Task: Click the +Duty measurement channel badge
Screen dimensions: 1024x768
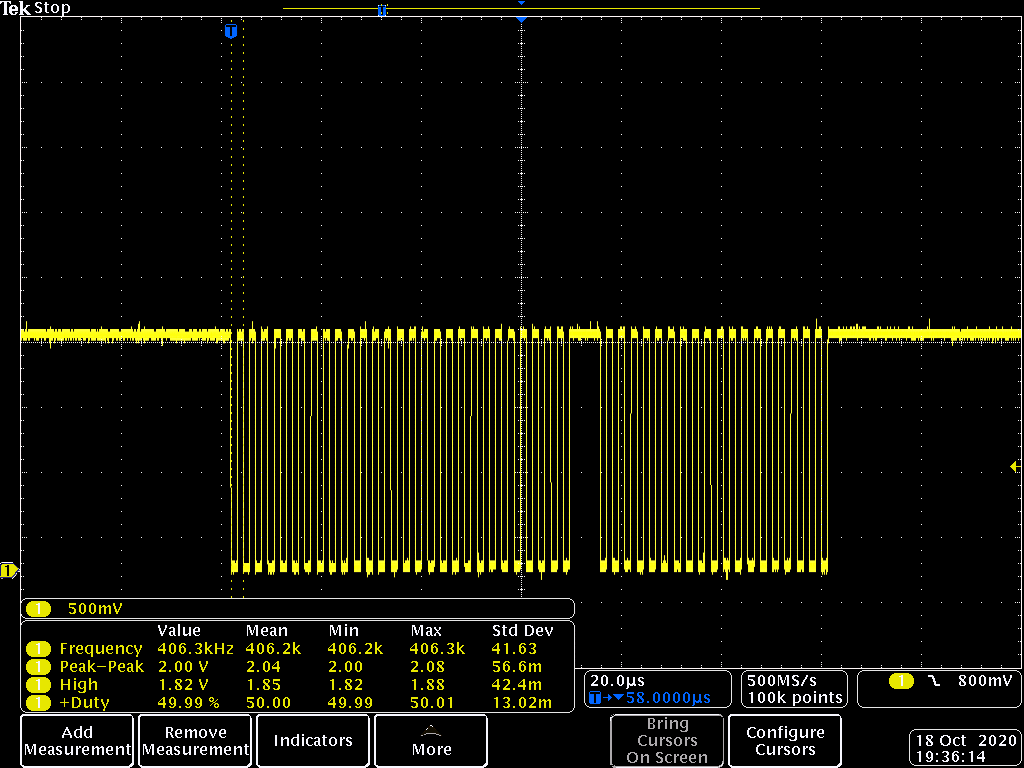Action: [x=39, y=703]
